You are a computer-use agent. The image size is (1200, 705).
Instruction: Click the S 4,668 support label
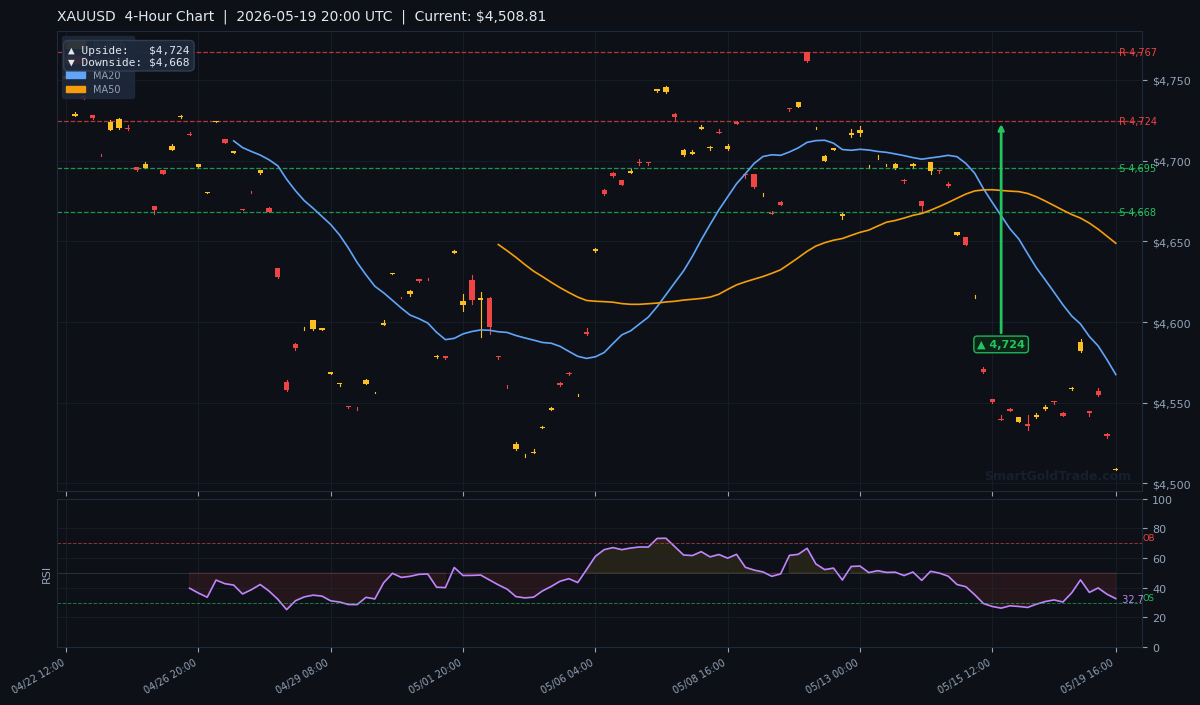click(1137, 212)
